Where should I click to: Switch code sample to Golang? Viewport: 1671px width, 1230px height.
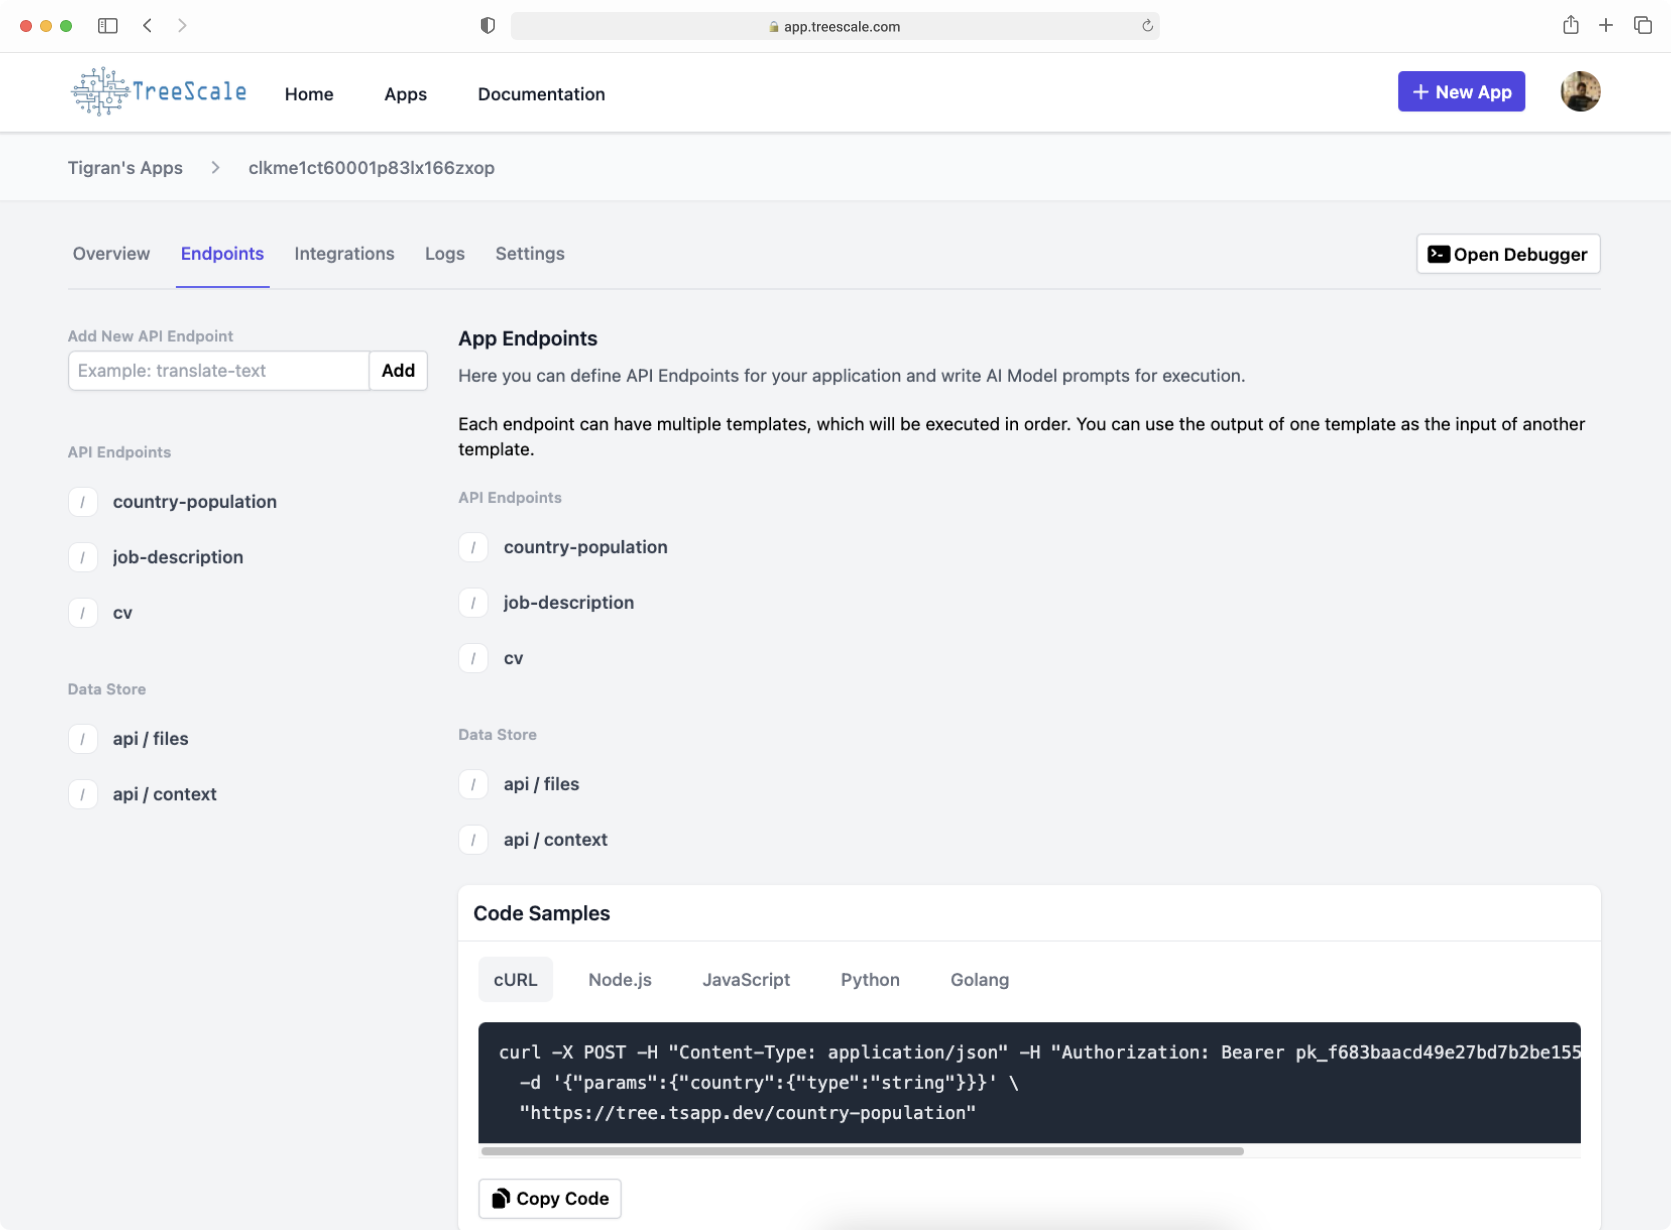tap(979, 980)
